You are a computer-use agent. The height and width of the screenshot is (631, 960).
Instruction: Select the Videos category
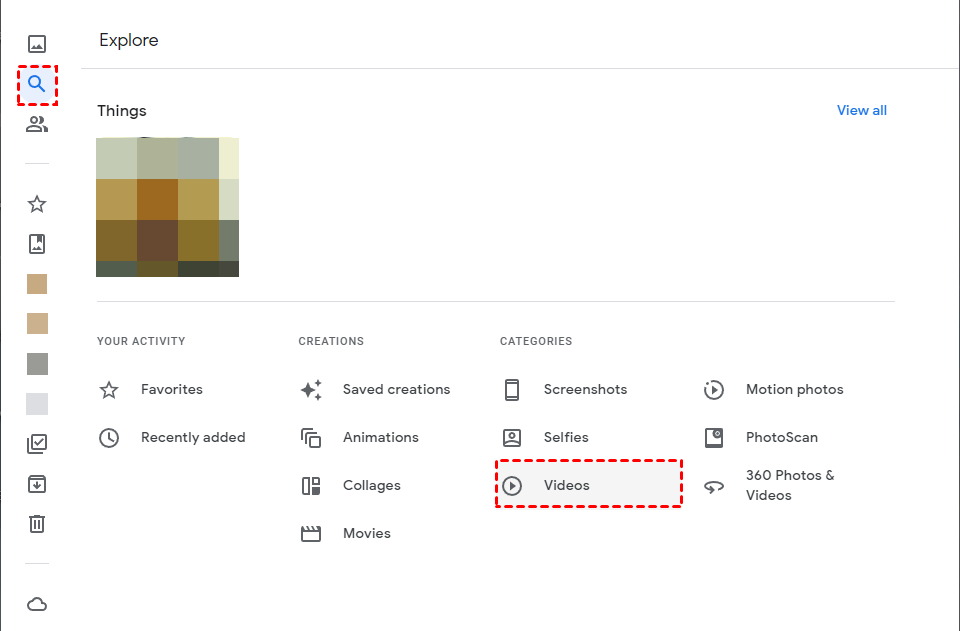point(566,485)
